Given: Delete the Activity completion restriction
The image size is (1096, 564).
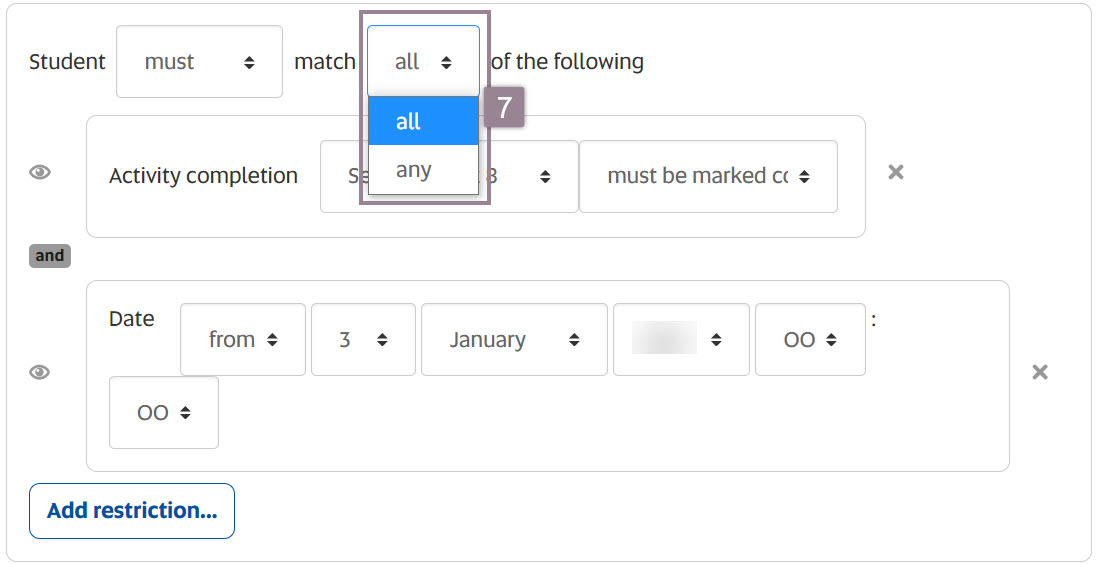Looking at the screenshot, I should 896,172.
